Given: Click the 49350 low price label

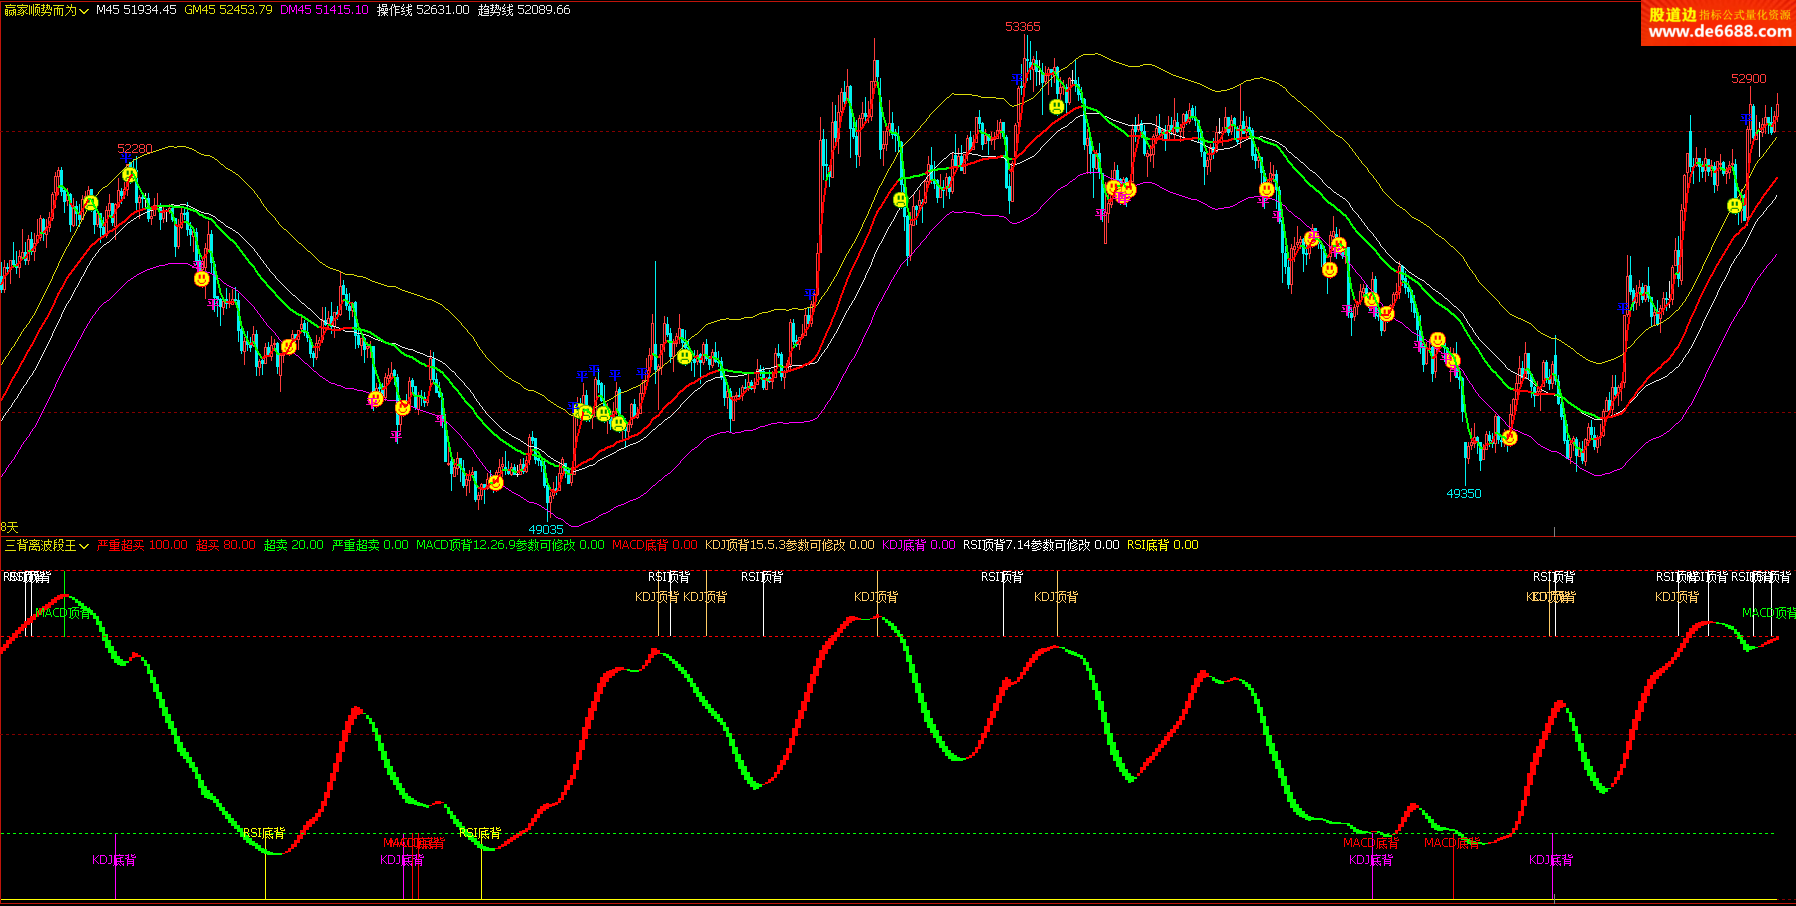Looking at the screenshot, I should 1463,494.
